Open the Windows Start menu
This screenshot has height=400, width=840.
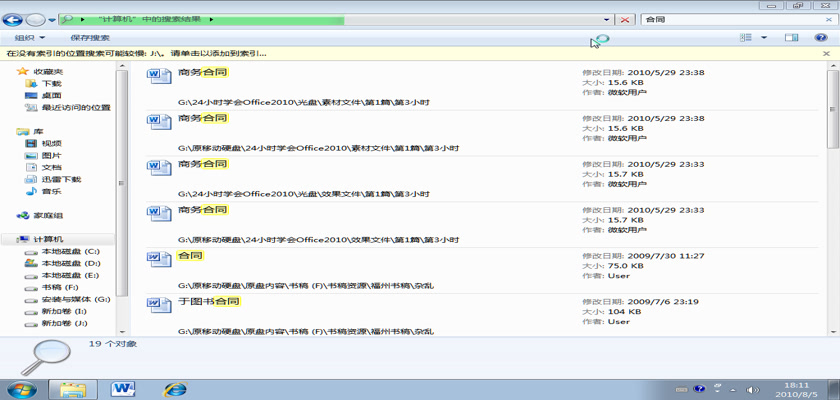[21, 388]
